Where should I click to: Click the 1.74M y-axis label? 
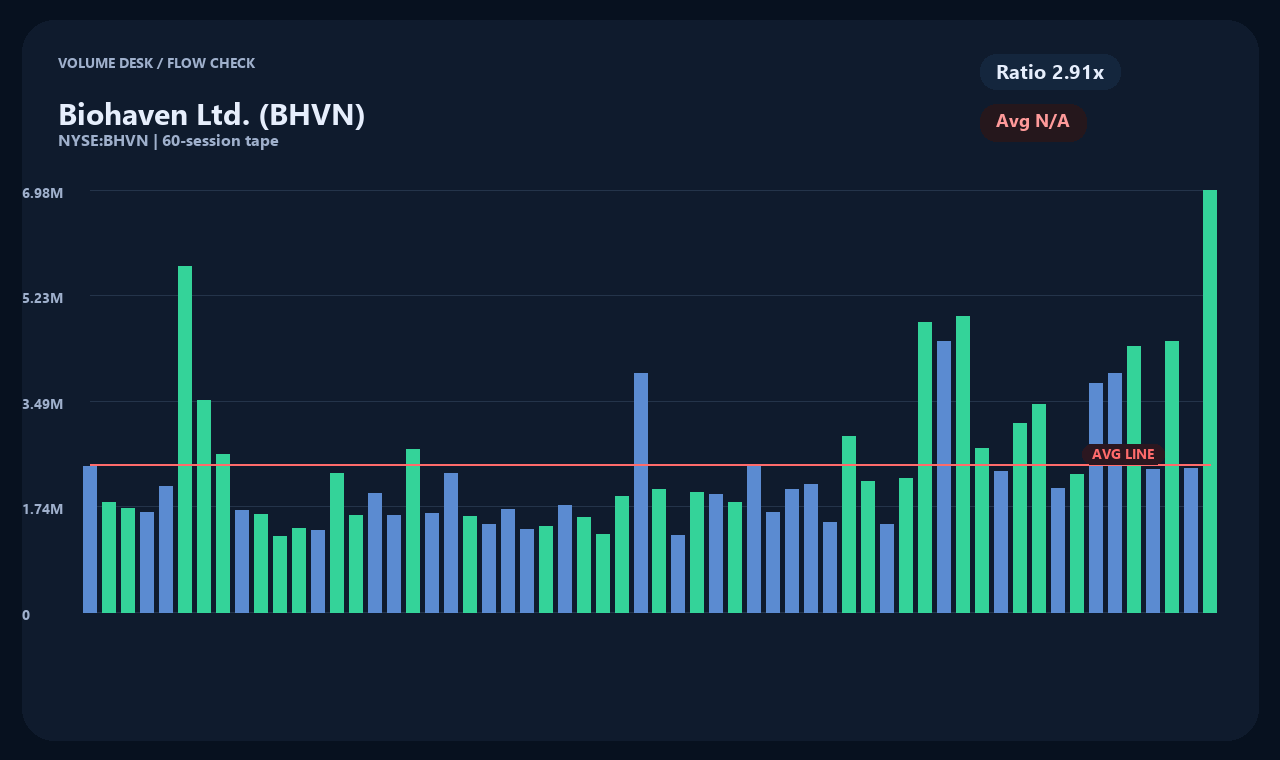pos(43,509)
